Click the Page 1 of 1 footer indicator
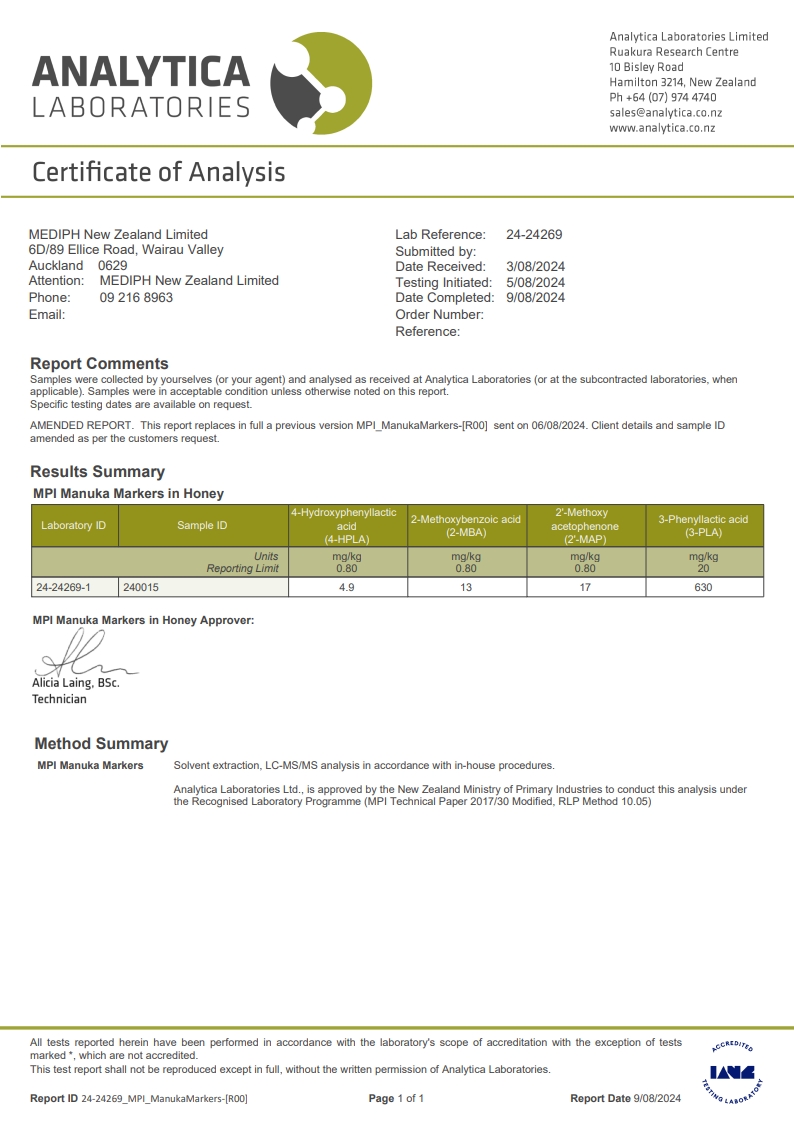 396,1098
